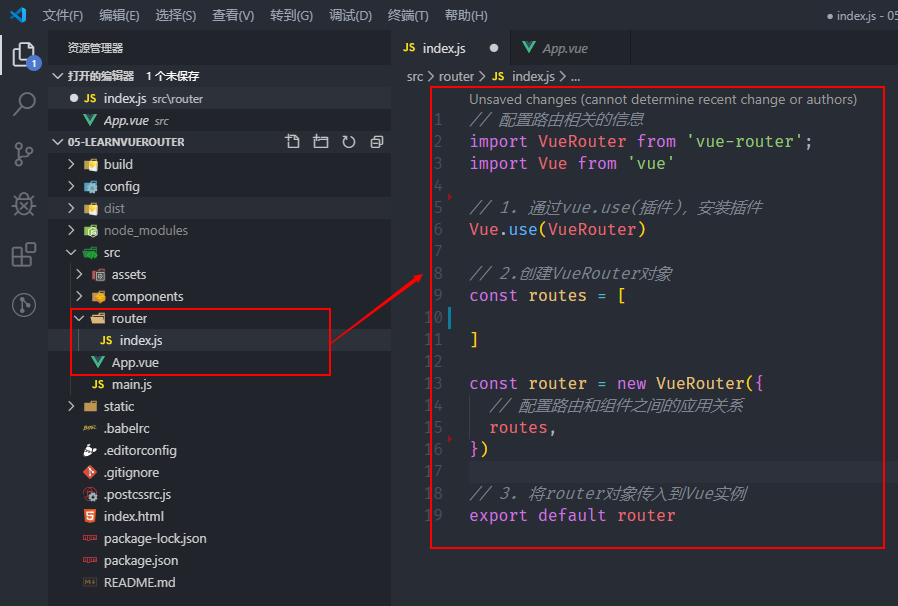The width and height of the screenshot is (898, 606).
Task: Click the 资源管理器 panel title
Action: [x=95, y=48]
